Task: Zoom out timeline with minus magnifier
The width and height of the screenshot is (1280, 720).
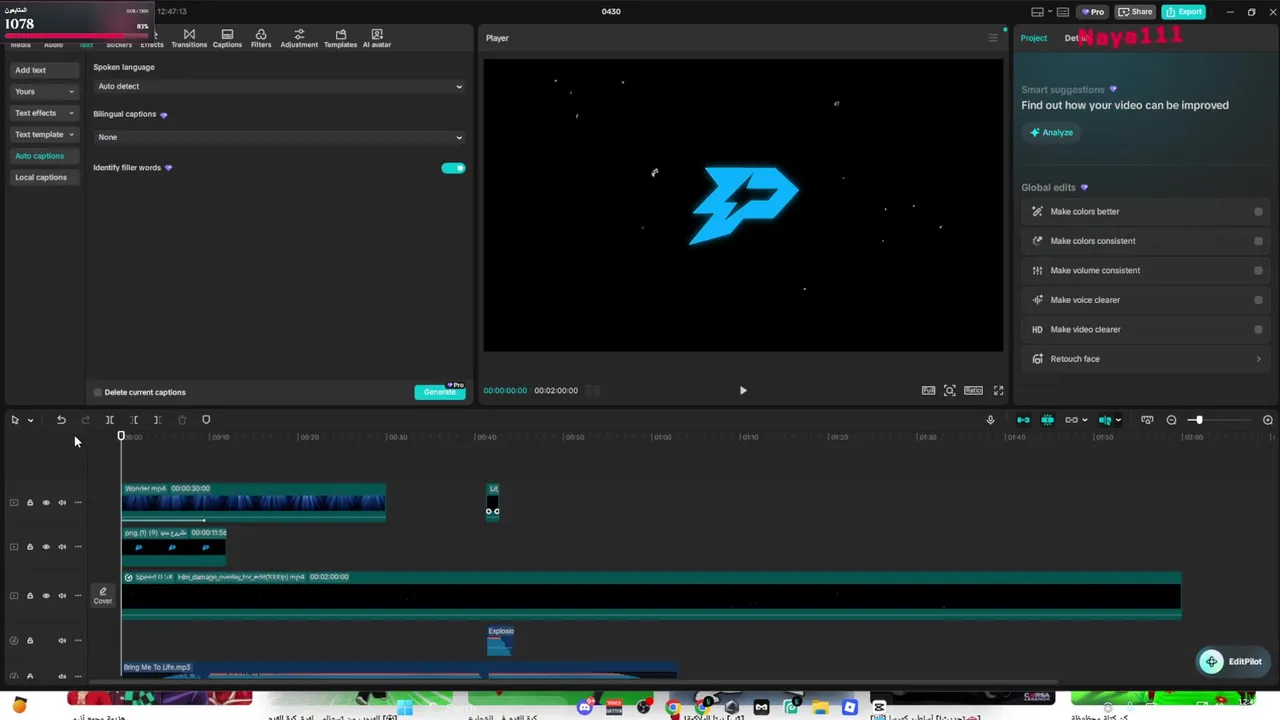Action: point(1171,420)
